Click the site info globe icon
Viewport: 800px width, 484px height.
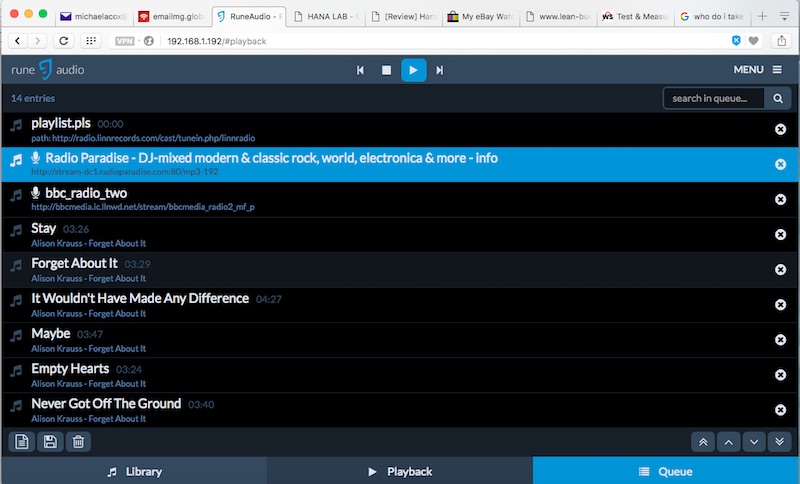(148, 41)
